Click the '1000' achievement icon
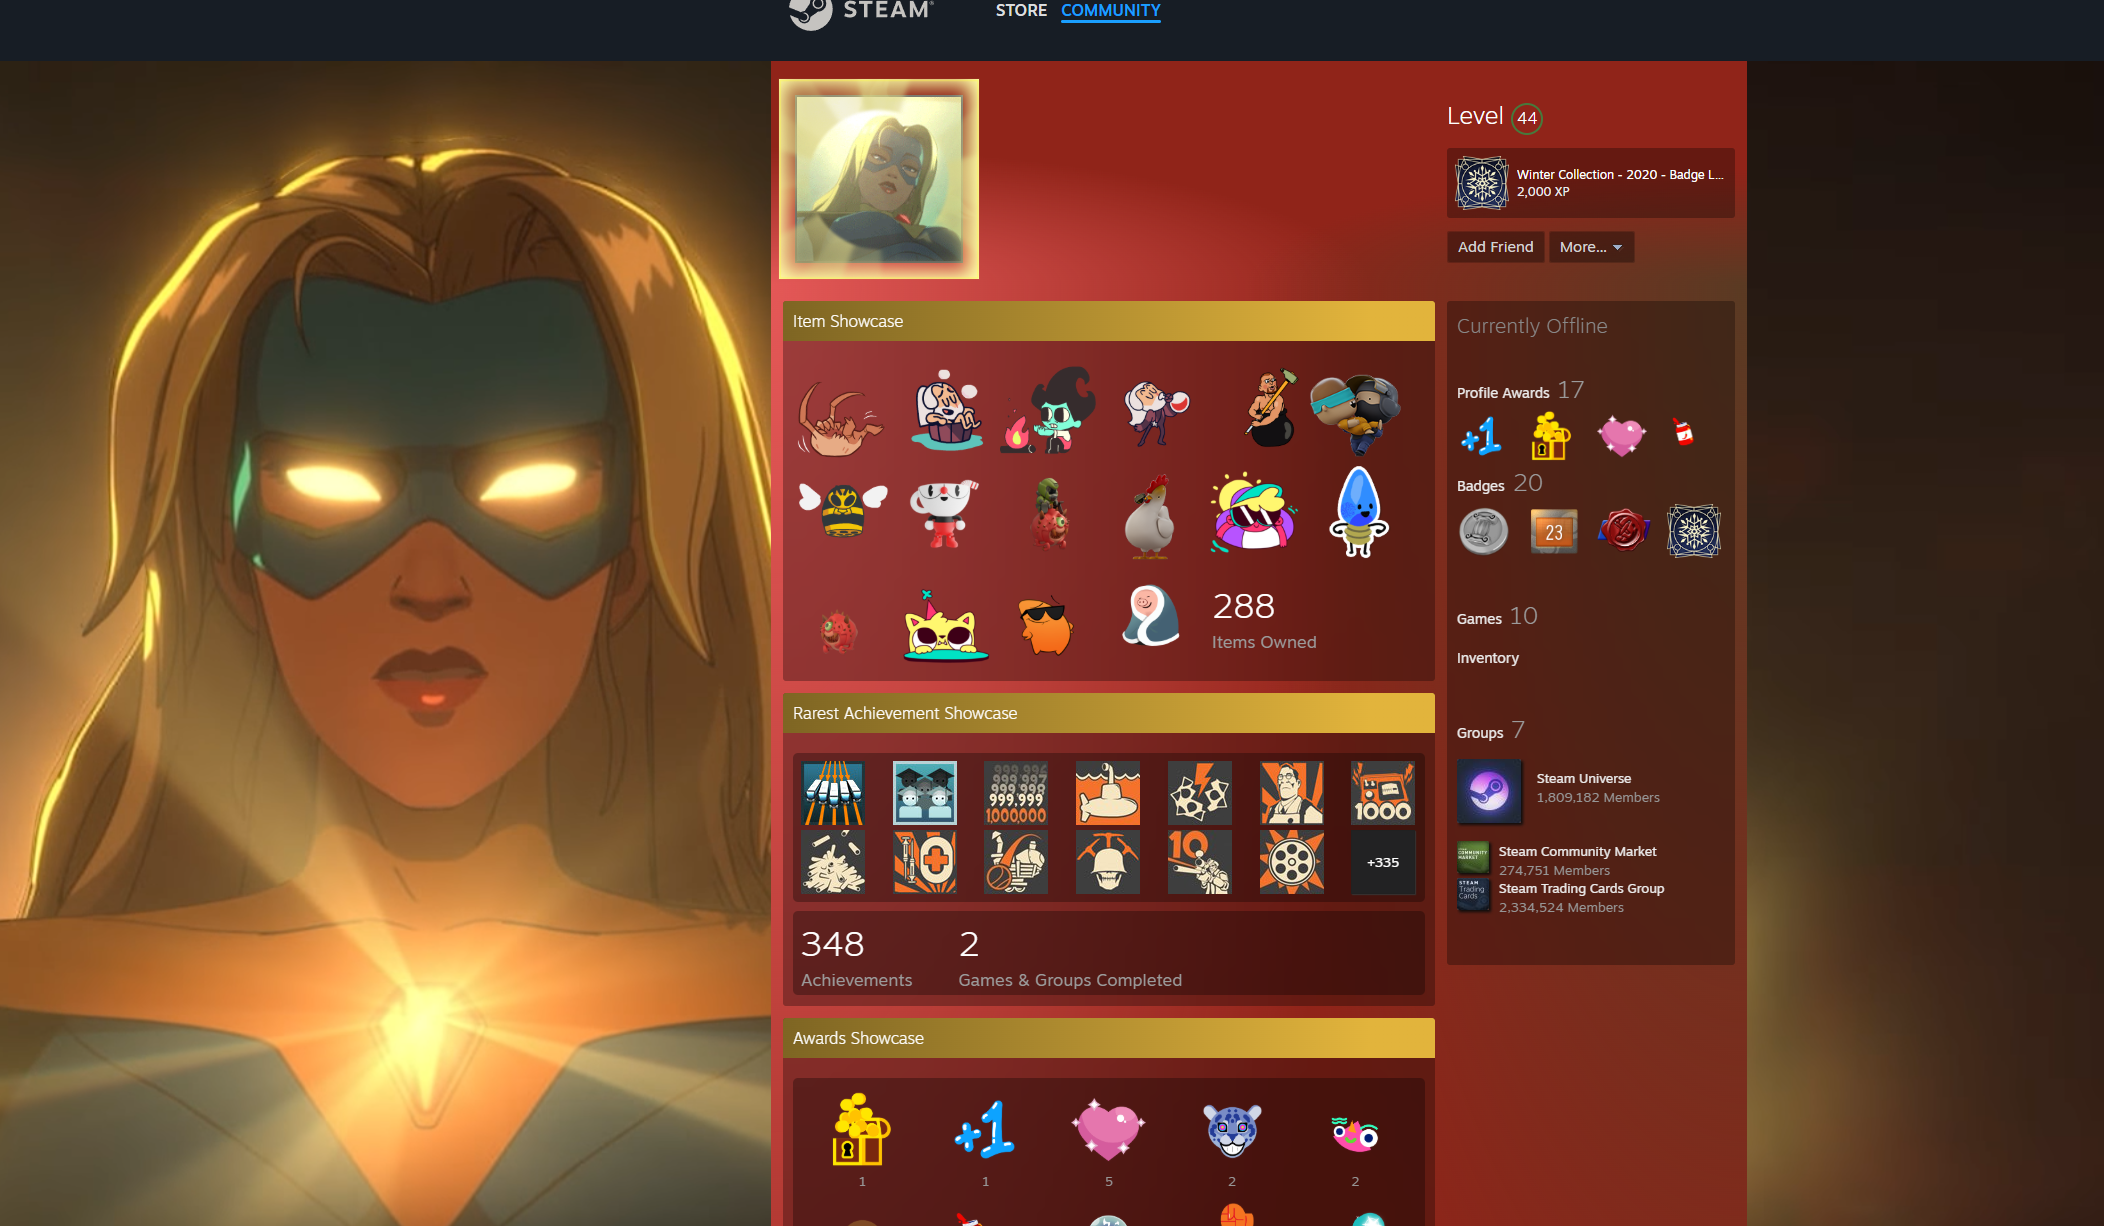2104x1226 pixels. [1382, 793]
